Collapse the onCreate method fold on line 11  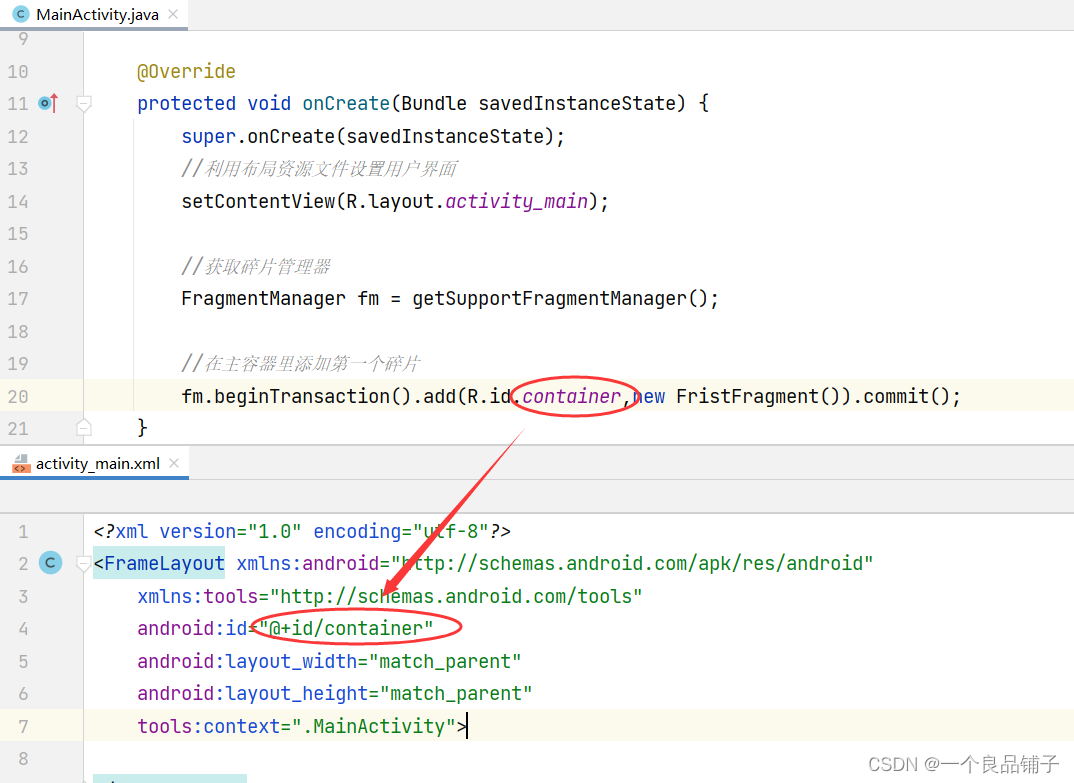pos(84,104)
